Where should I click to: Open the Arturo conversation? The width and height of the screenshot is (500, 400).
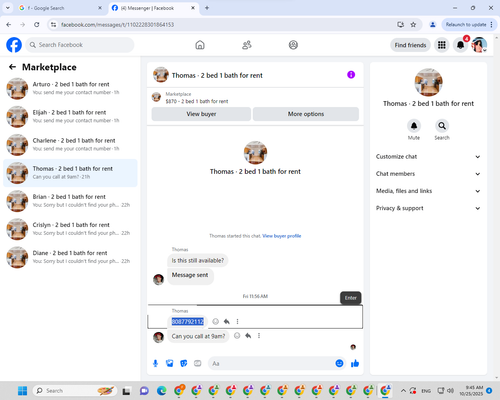tap(70, 88)
